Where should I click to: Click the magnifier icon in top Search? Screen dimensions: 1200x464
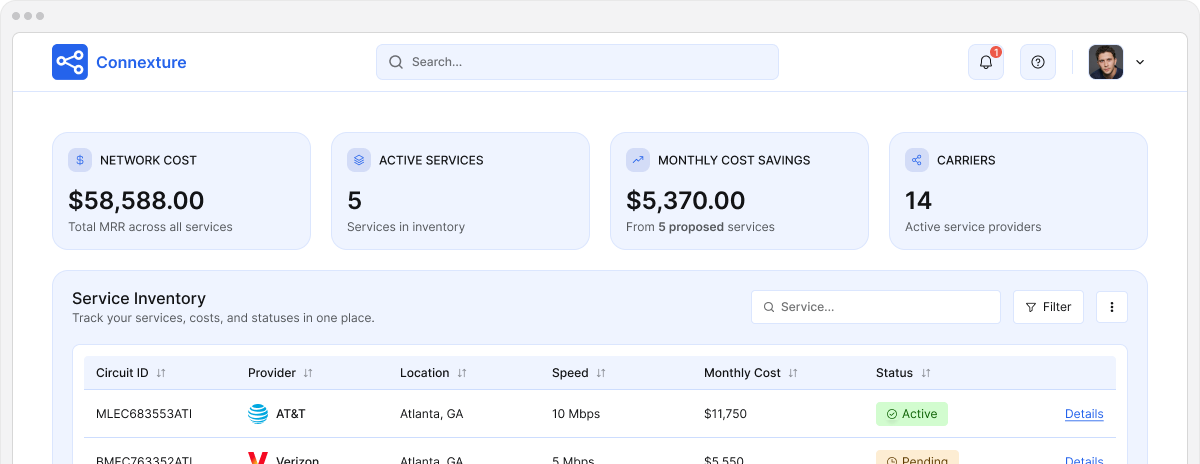(x=396, y=62)
